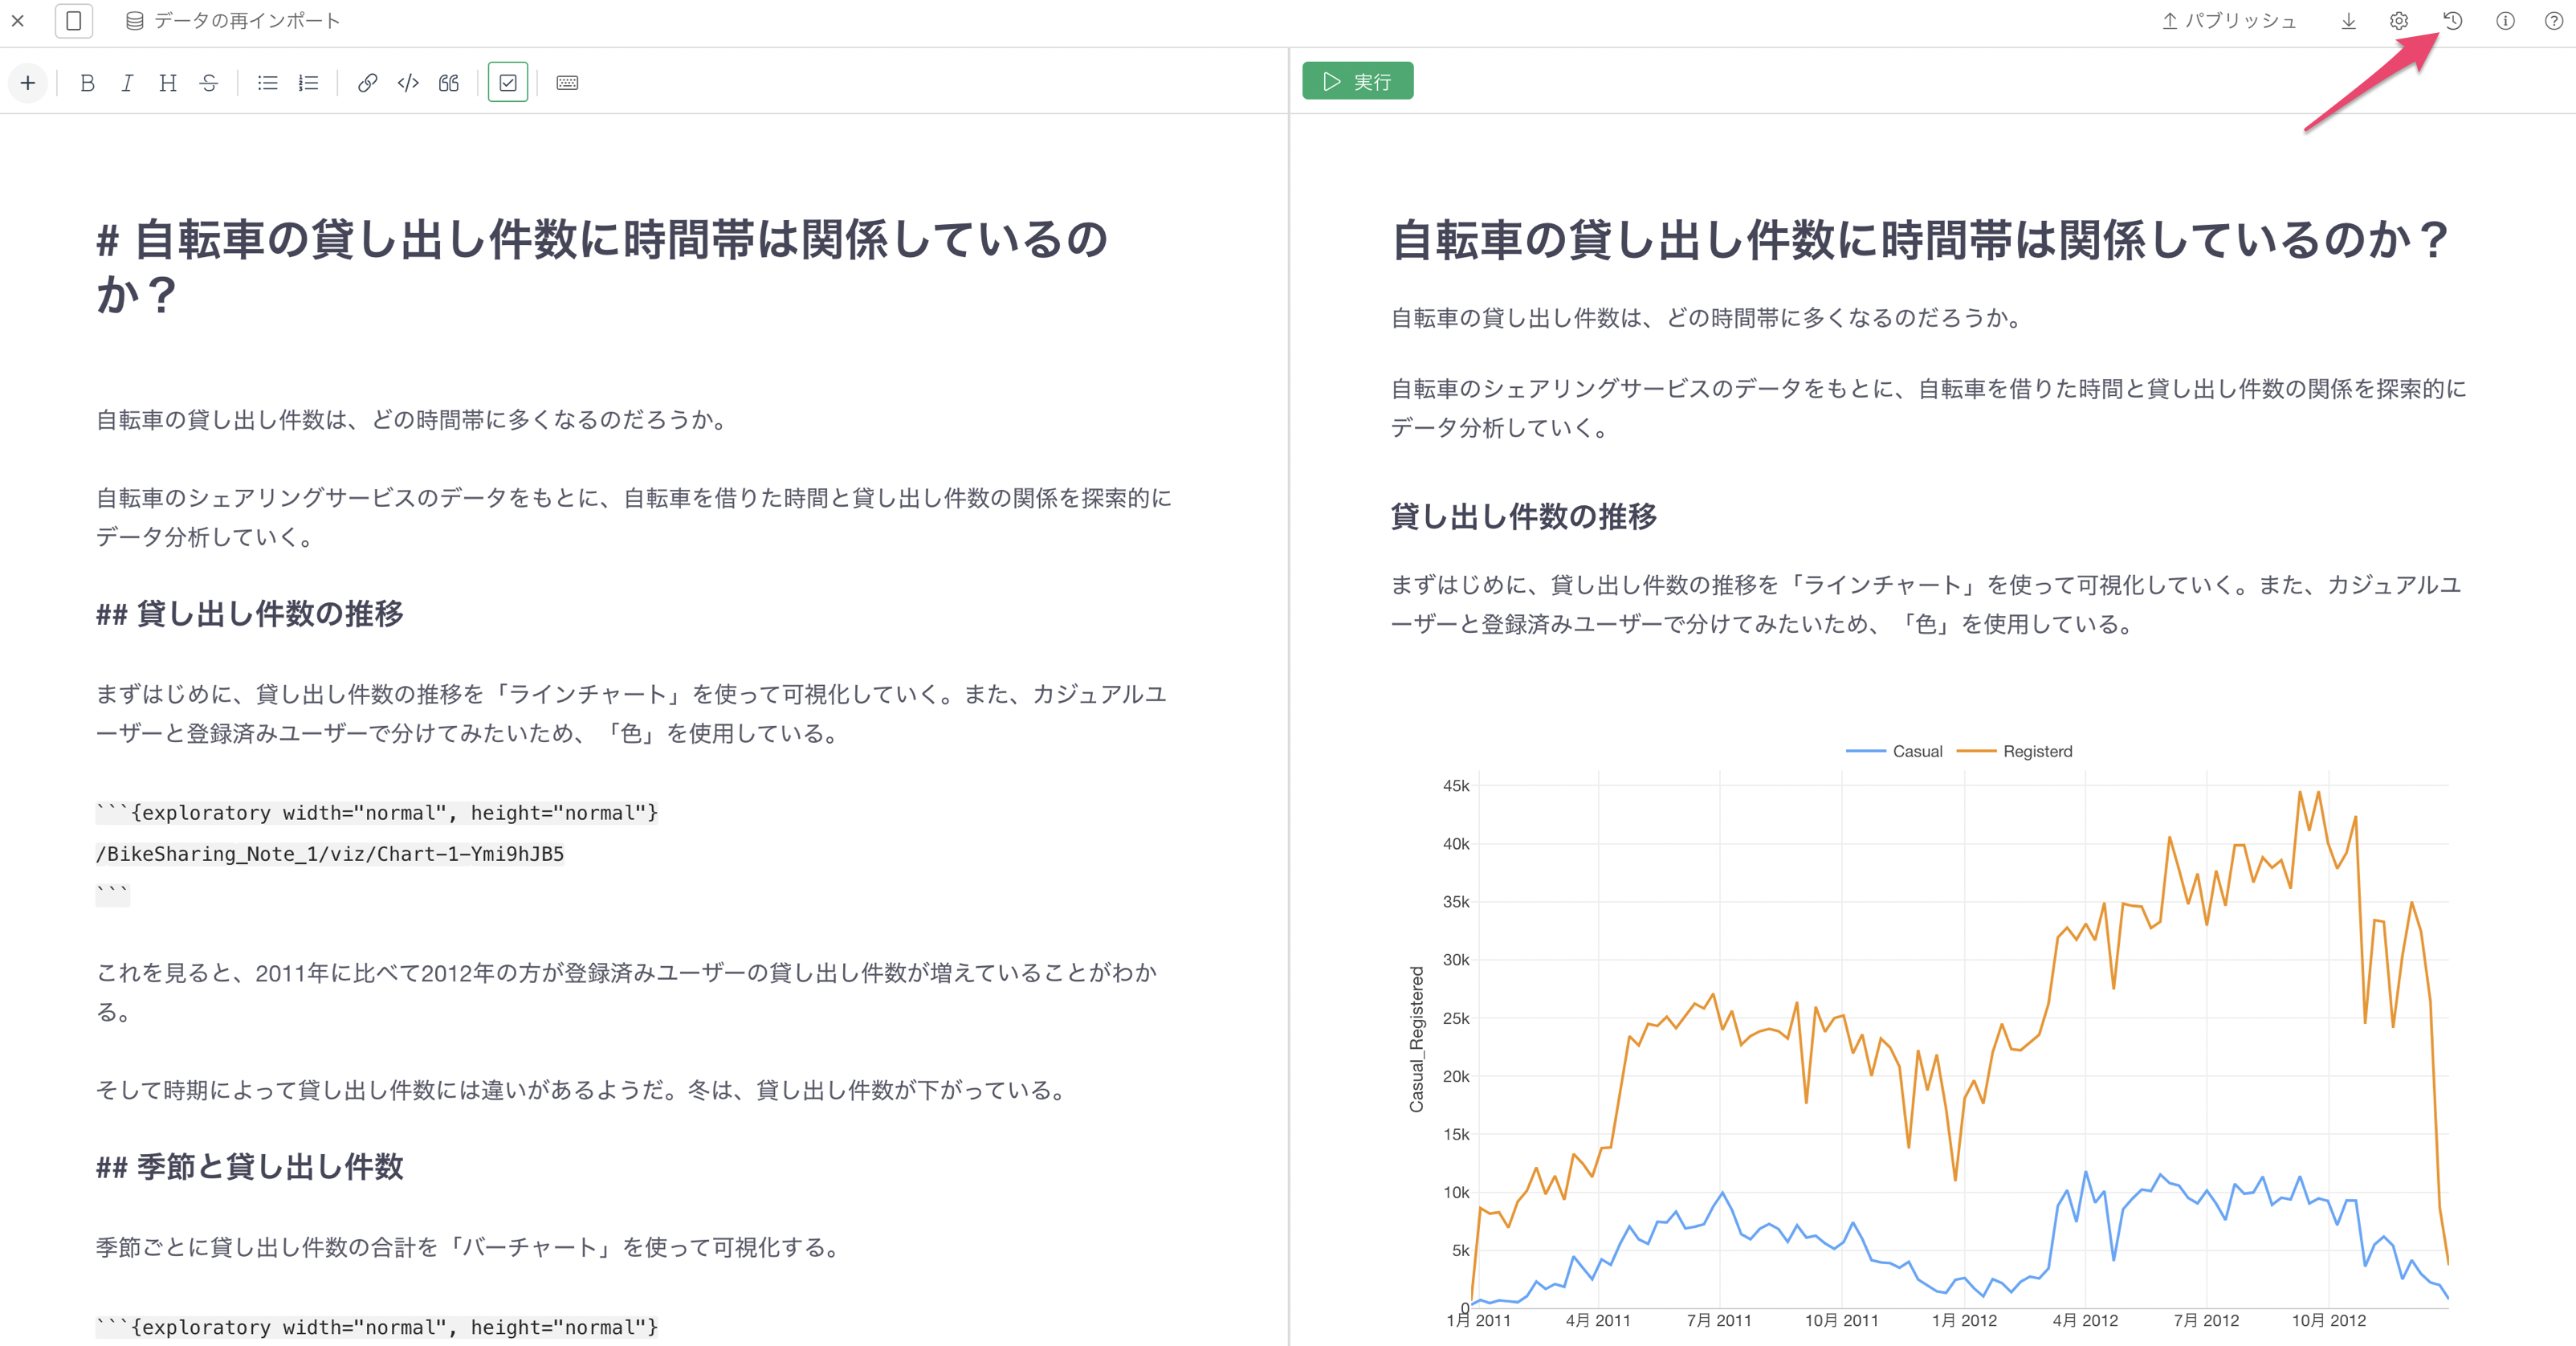Viewport: 2576px width, 1346px height.
Task: Apply italic formatting
Action: pyautogui.click(x=127, y=83)
